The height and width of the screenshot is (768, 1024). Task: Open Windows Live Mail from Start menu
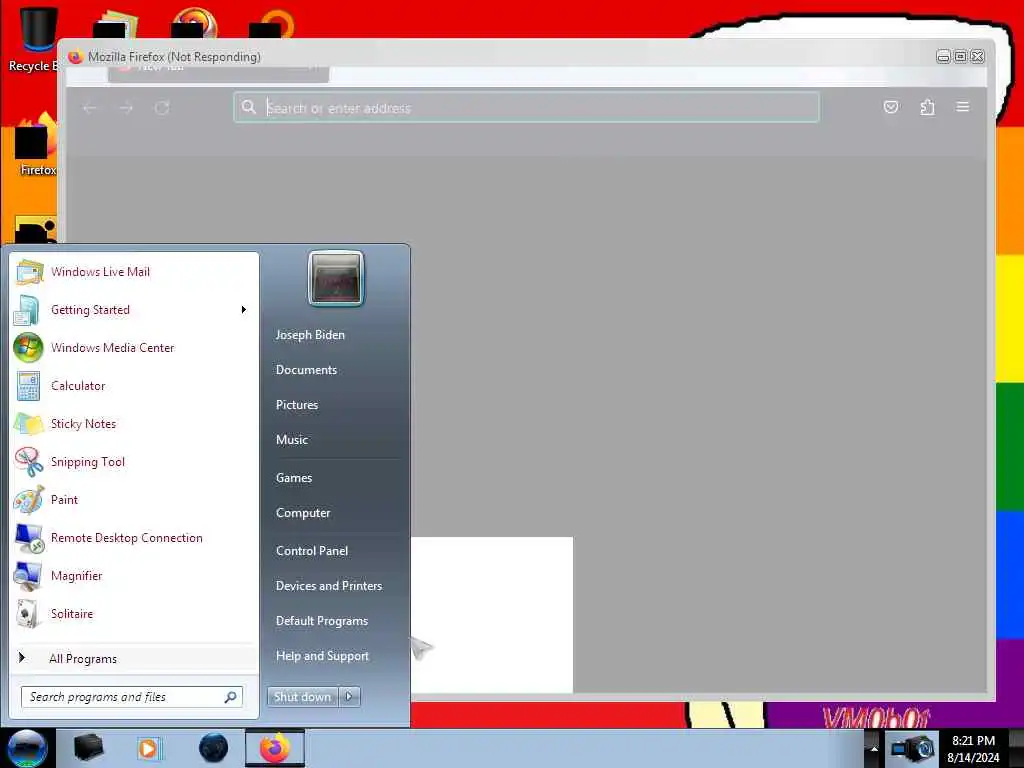coord(134,272)
